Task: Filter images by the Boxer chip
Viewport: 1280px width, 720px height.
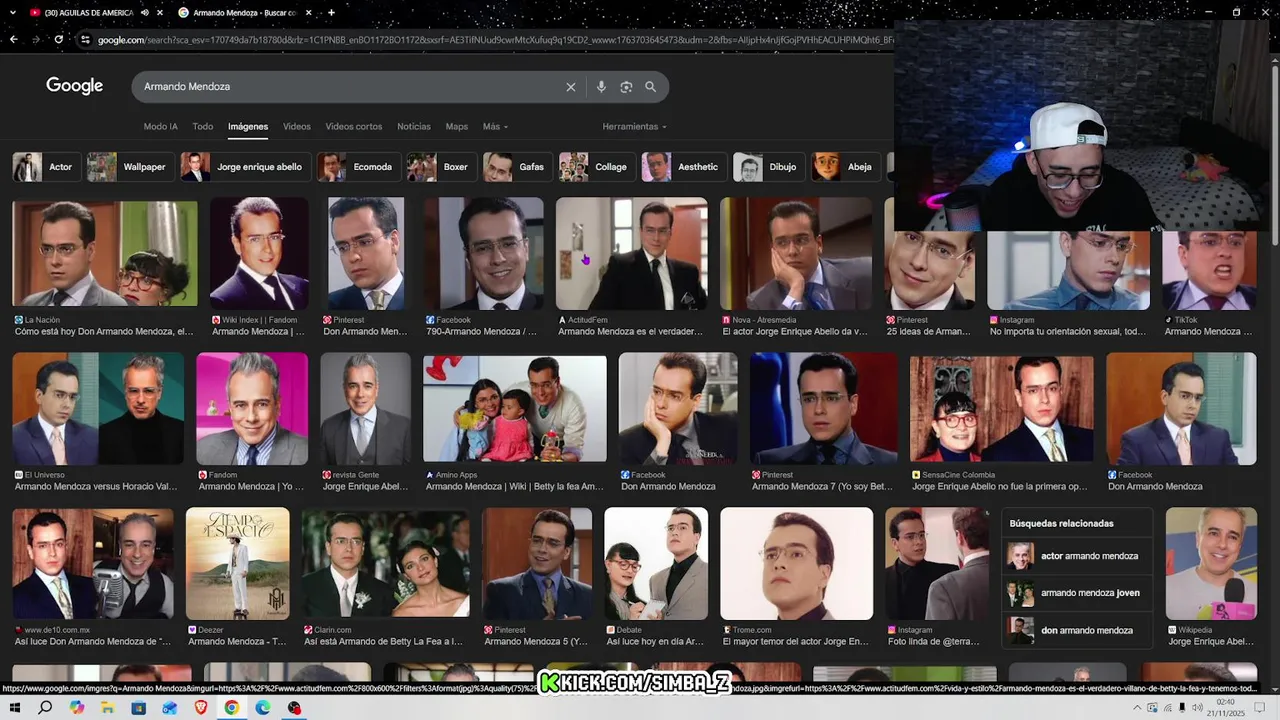Action: [441, 167]
